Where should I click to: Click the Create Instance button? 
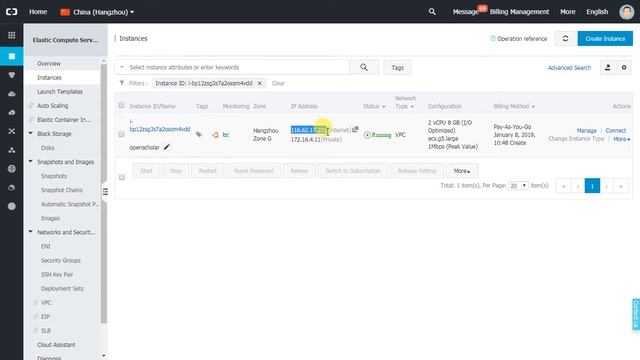(605, 38)
